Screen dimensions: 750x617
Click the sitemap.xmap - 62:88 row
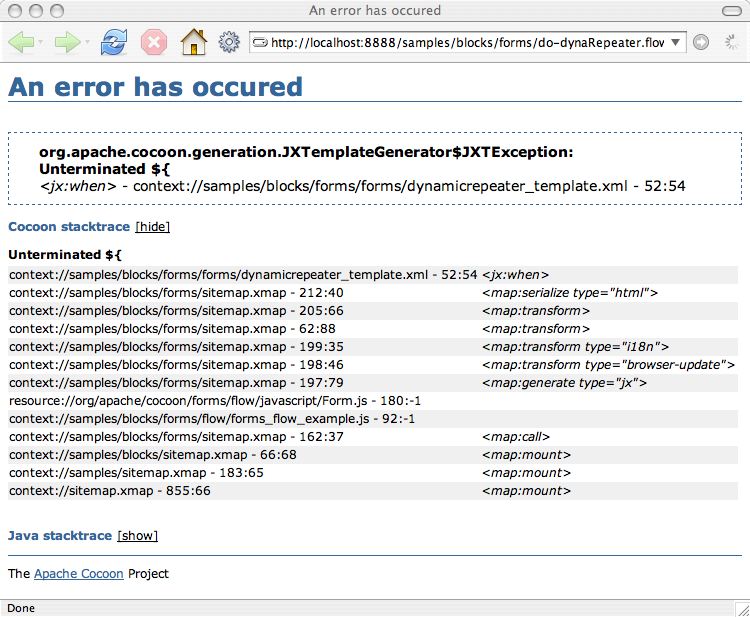(373, 329)
